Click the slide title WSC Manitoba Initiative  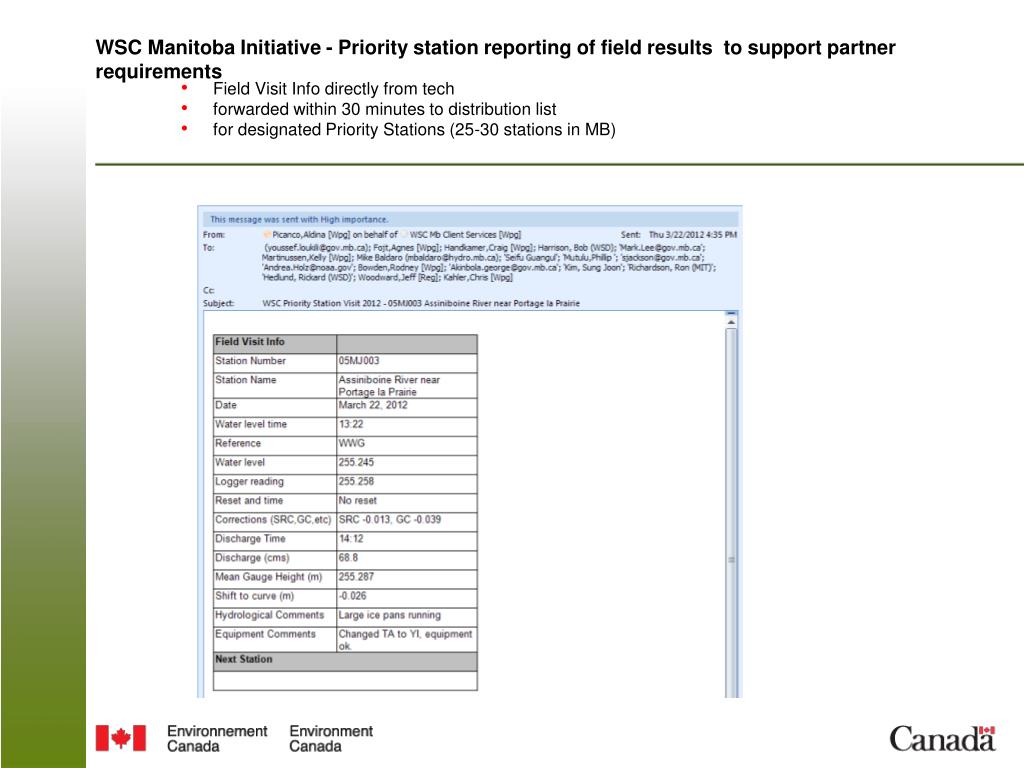[495, 59]
